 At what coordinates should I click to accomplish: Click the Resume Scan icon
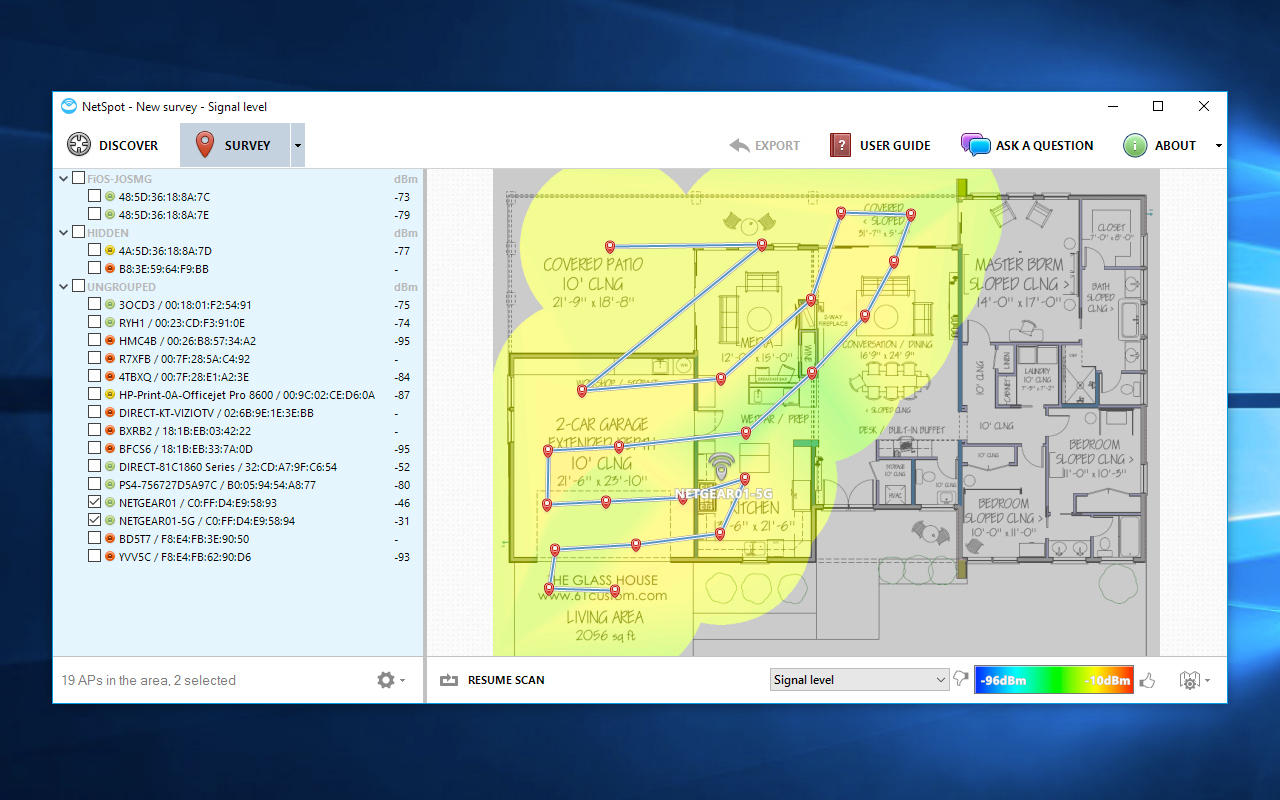pos(449,680)
